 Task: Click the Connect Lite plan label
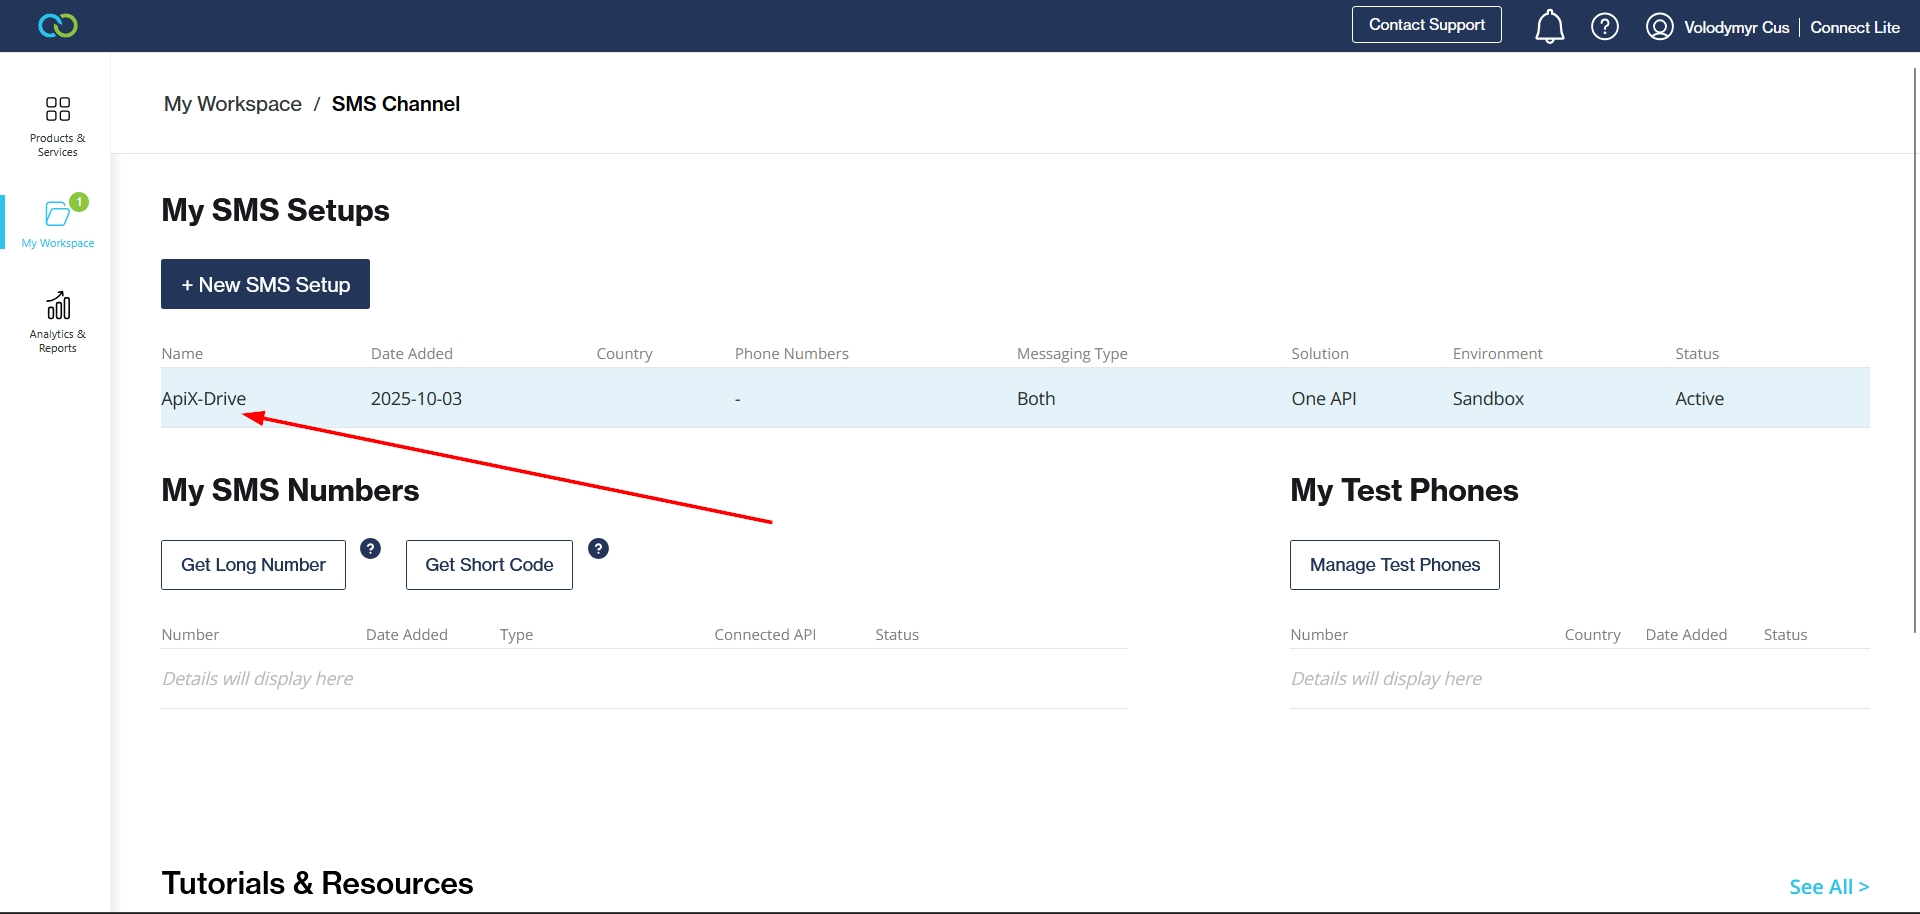pos(1854,27)
